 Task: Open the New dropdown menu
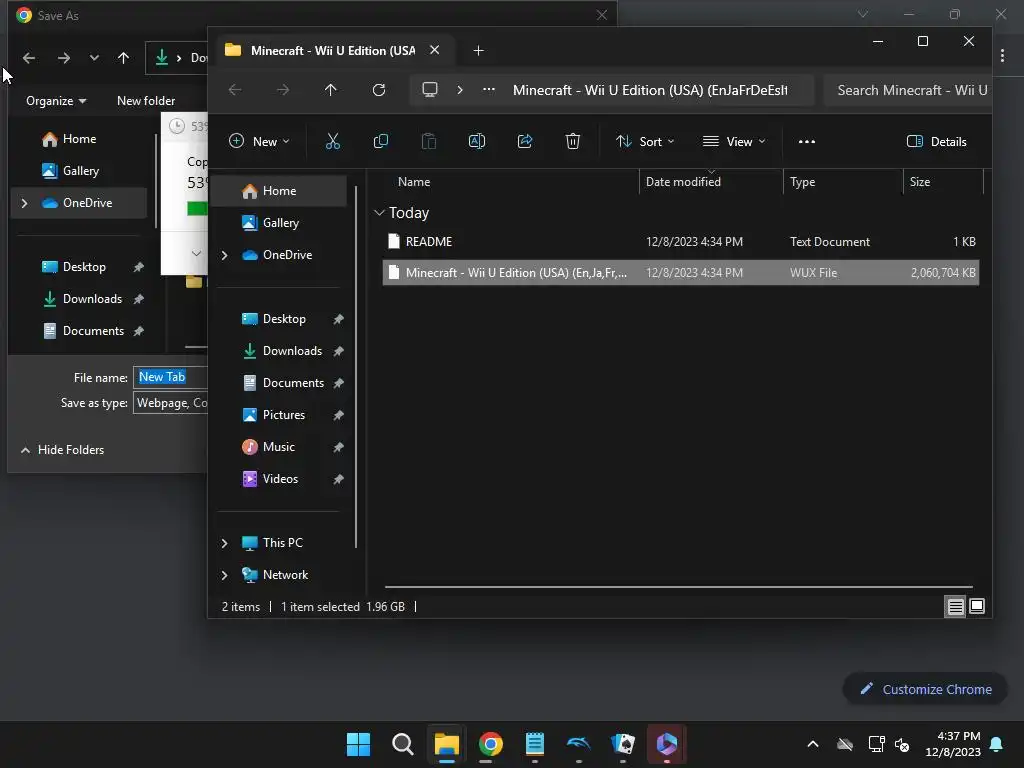(x=259, y=142)
